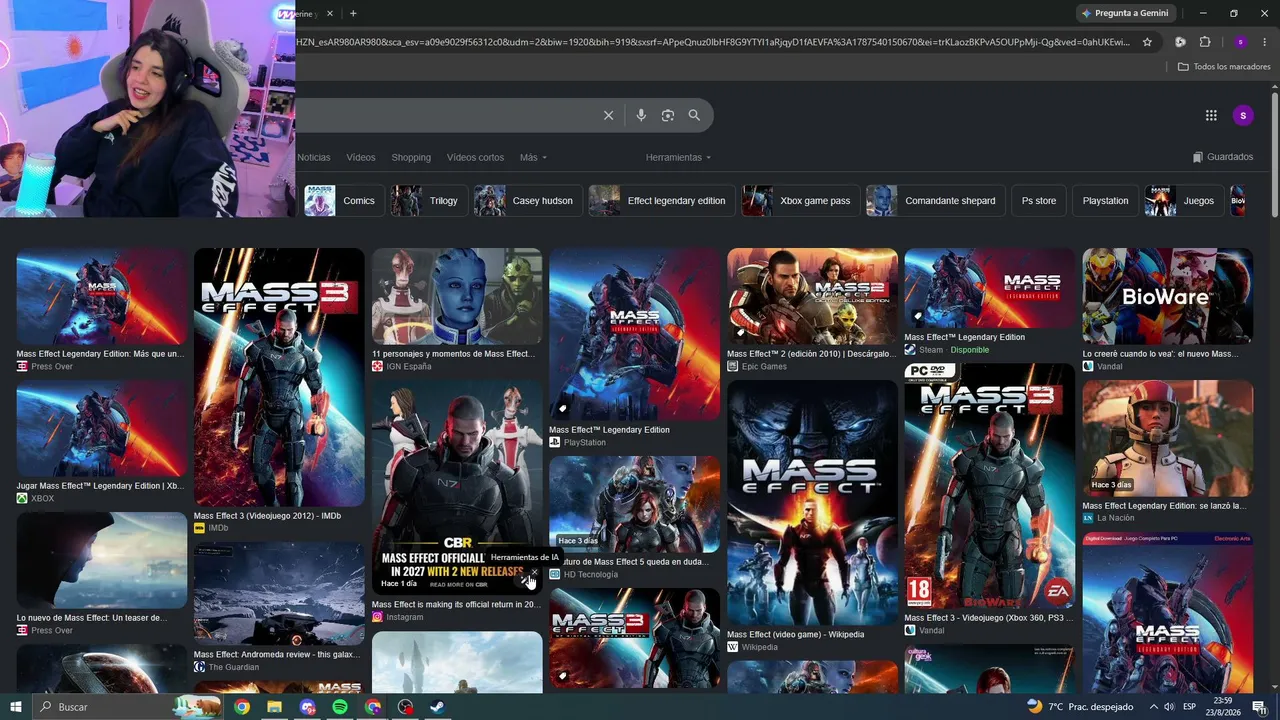Click in the browser address bar URL
The width and height of the screenshot is (1280, 720).
pyautogui.click(x=712, y=42)
